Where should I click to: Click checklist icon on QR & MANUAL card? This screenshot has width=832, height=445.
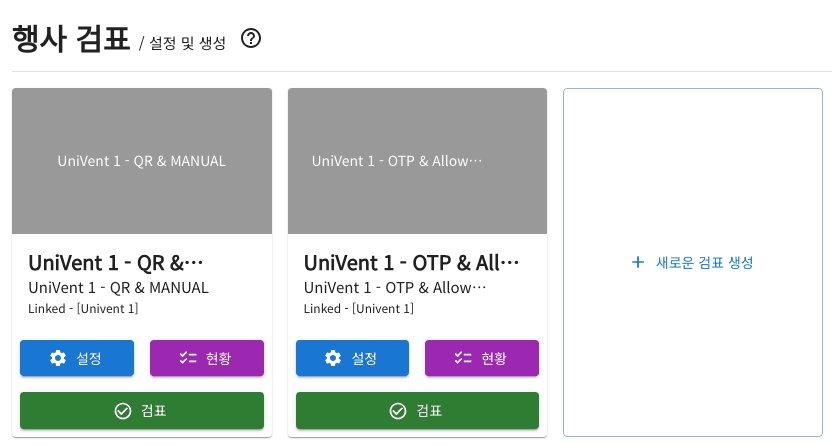click(186, 358)
